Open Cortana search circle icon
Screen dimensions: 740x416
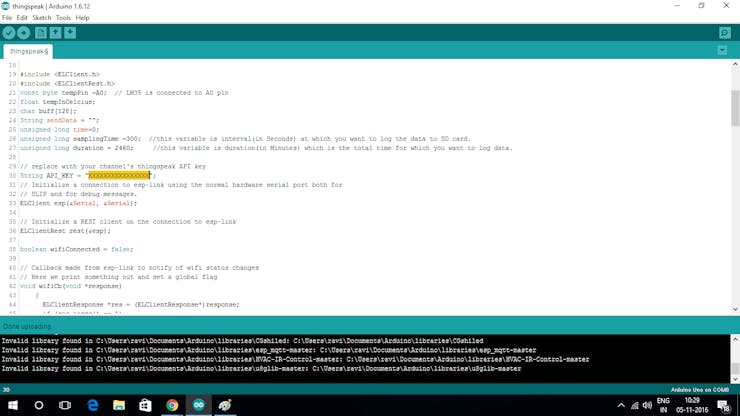pyautogui.click(x=39, y=405)
